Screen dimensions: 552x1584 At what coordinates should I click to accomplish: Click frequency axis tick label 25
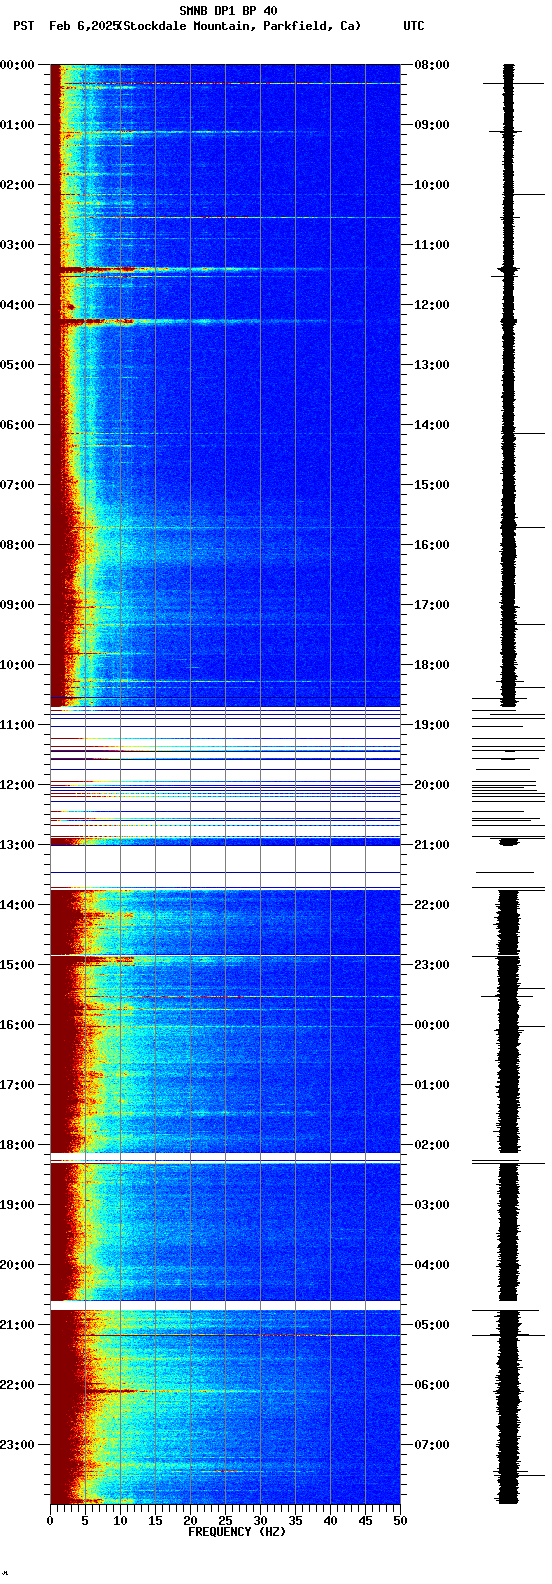225,1521
